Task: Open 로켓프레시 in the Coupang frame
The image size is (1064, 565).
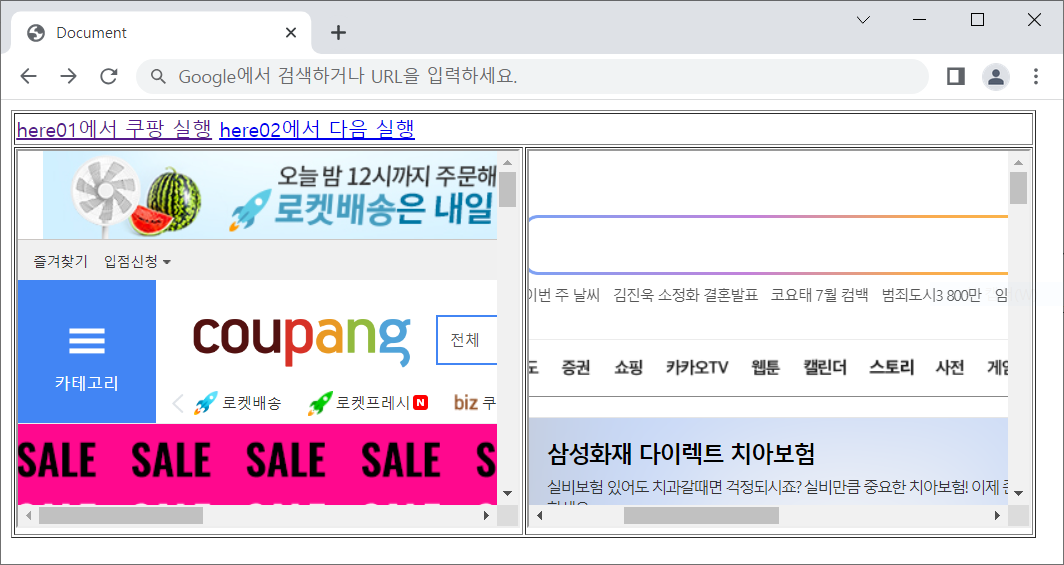Action: (x=367, y=404)
